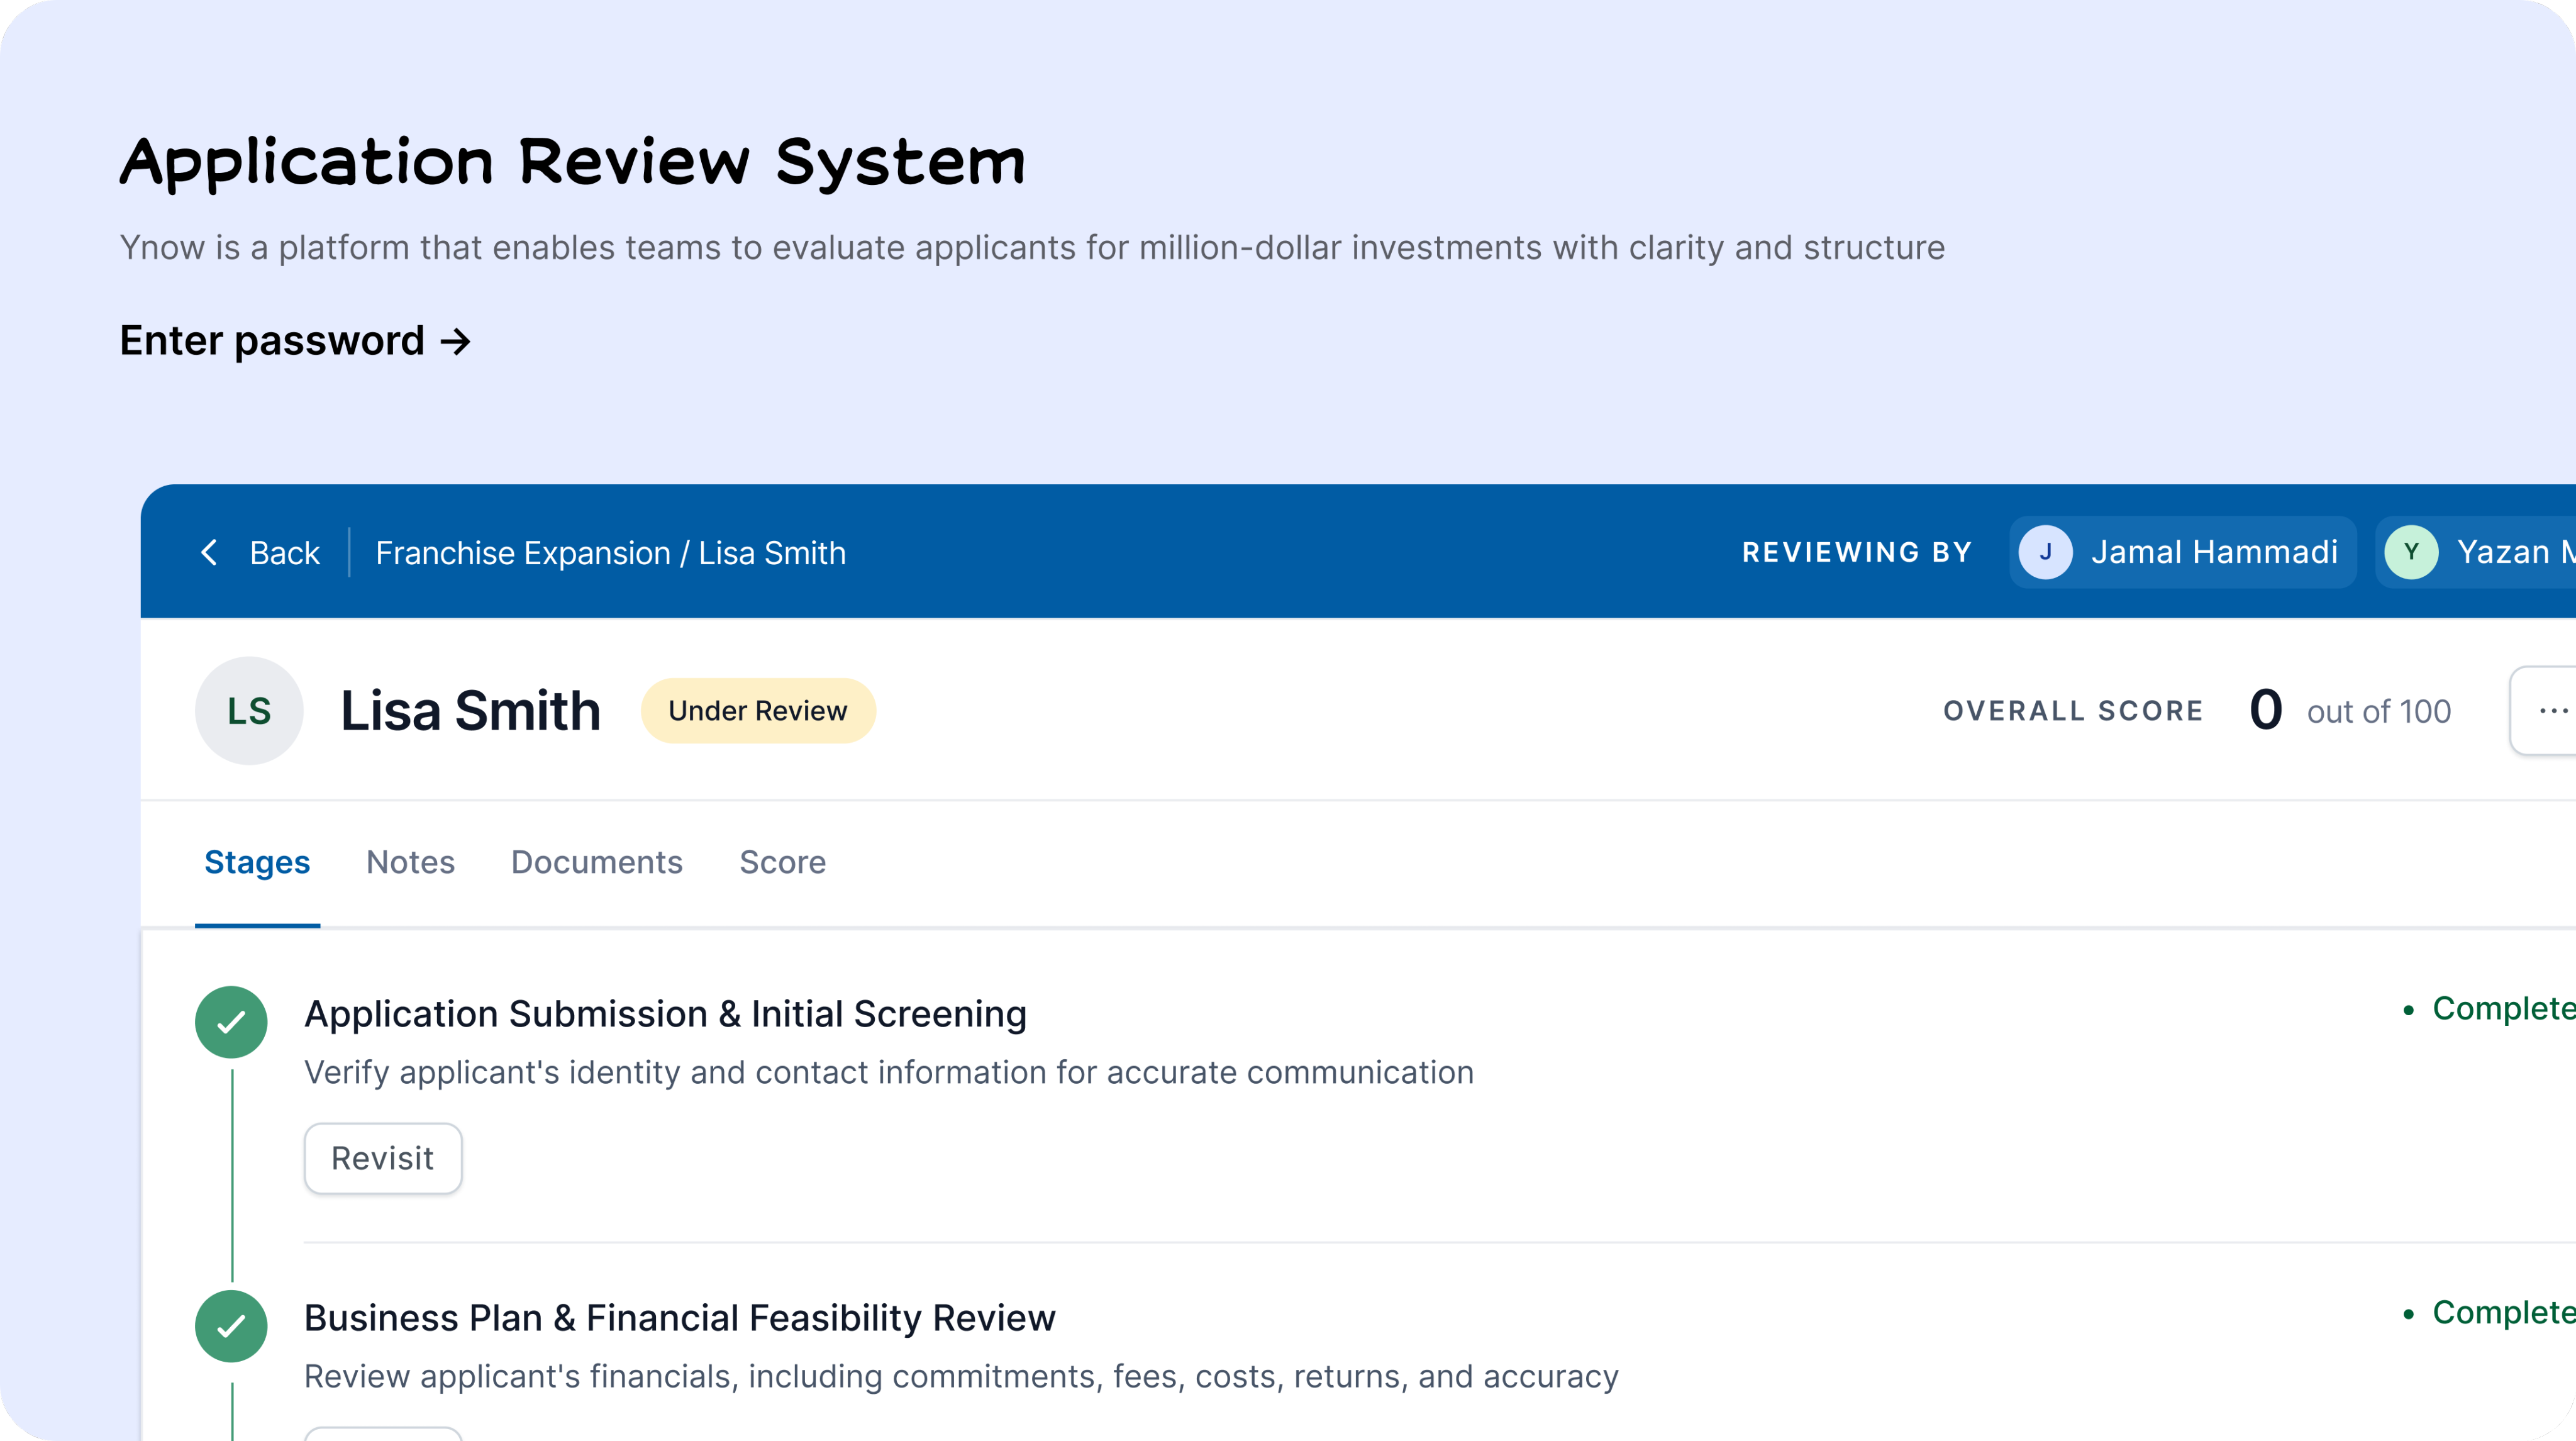Click the back chevron arrow icon
This screenshot has width=2576, height=1441.
tap(209, 552)
